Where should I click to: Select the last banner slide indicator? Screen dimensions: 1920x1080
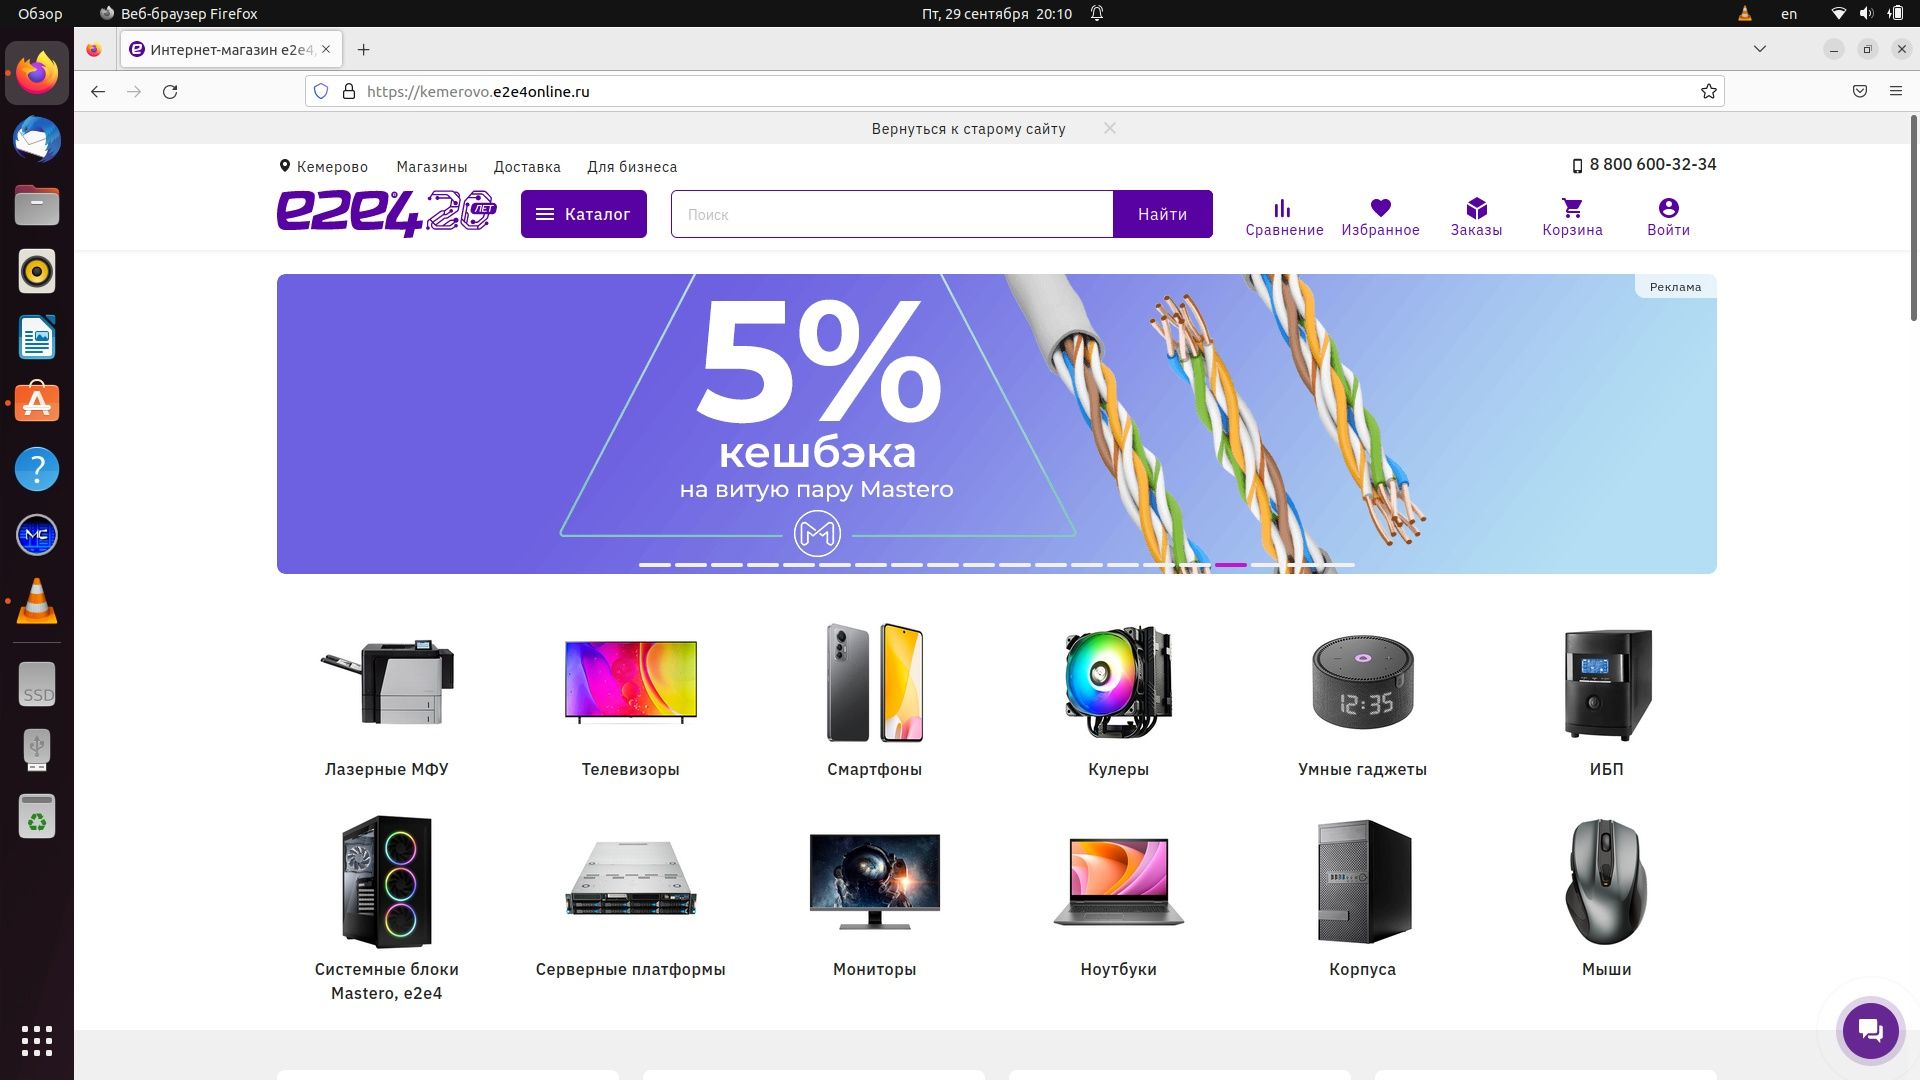pos(1339,565)
